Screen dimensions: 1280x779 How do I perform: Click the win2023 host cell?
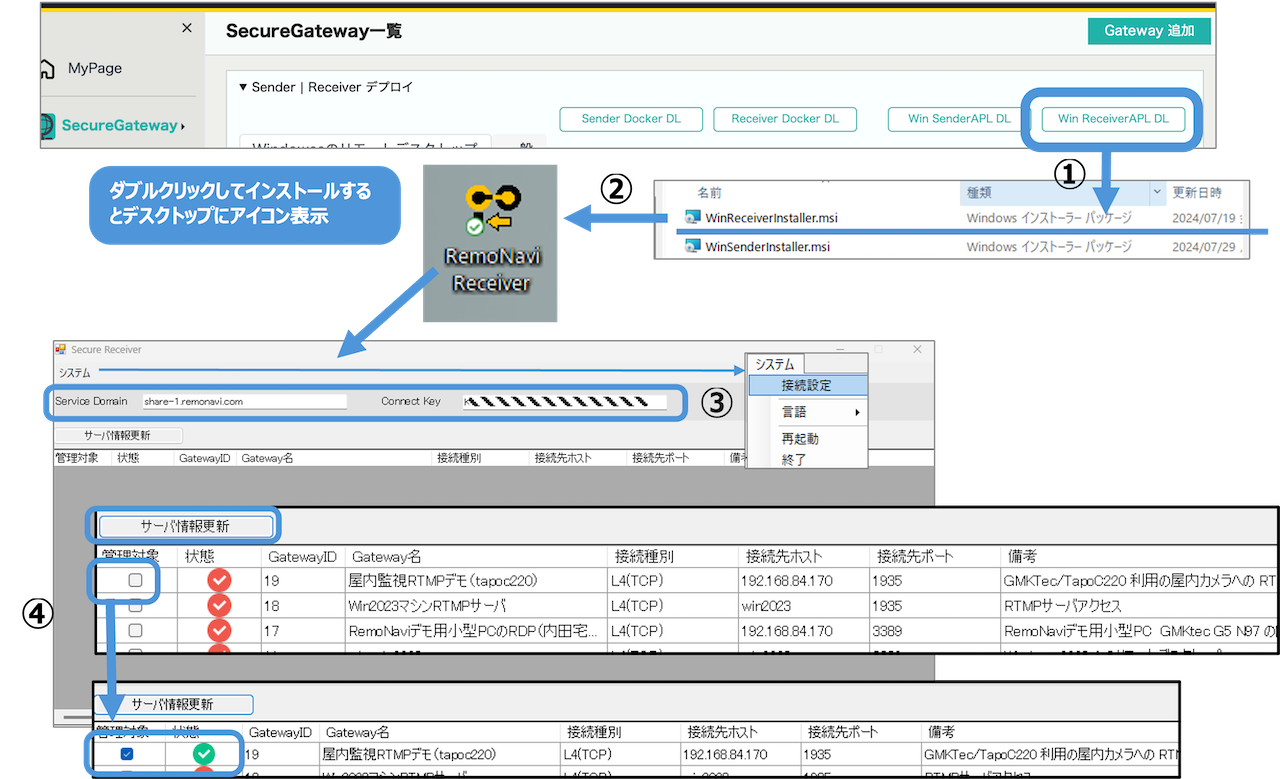764,605
